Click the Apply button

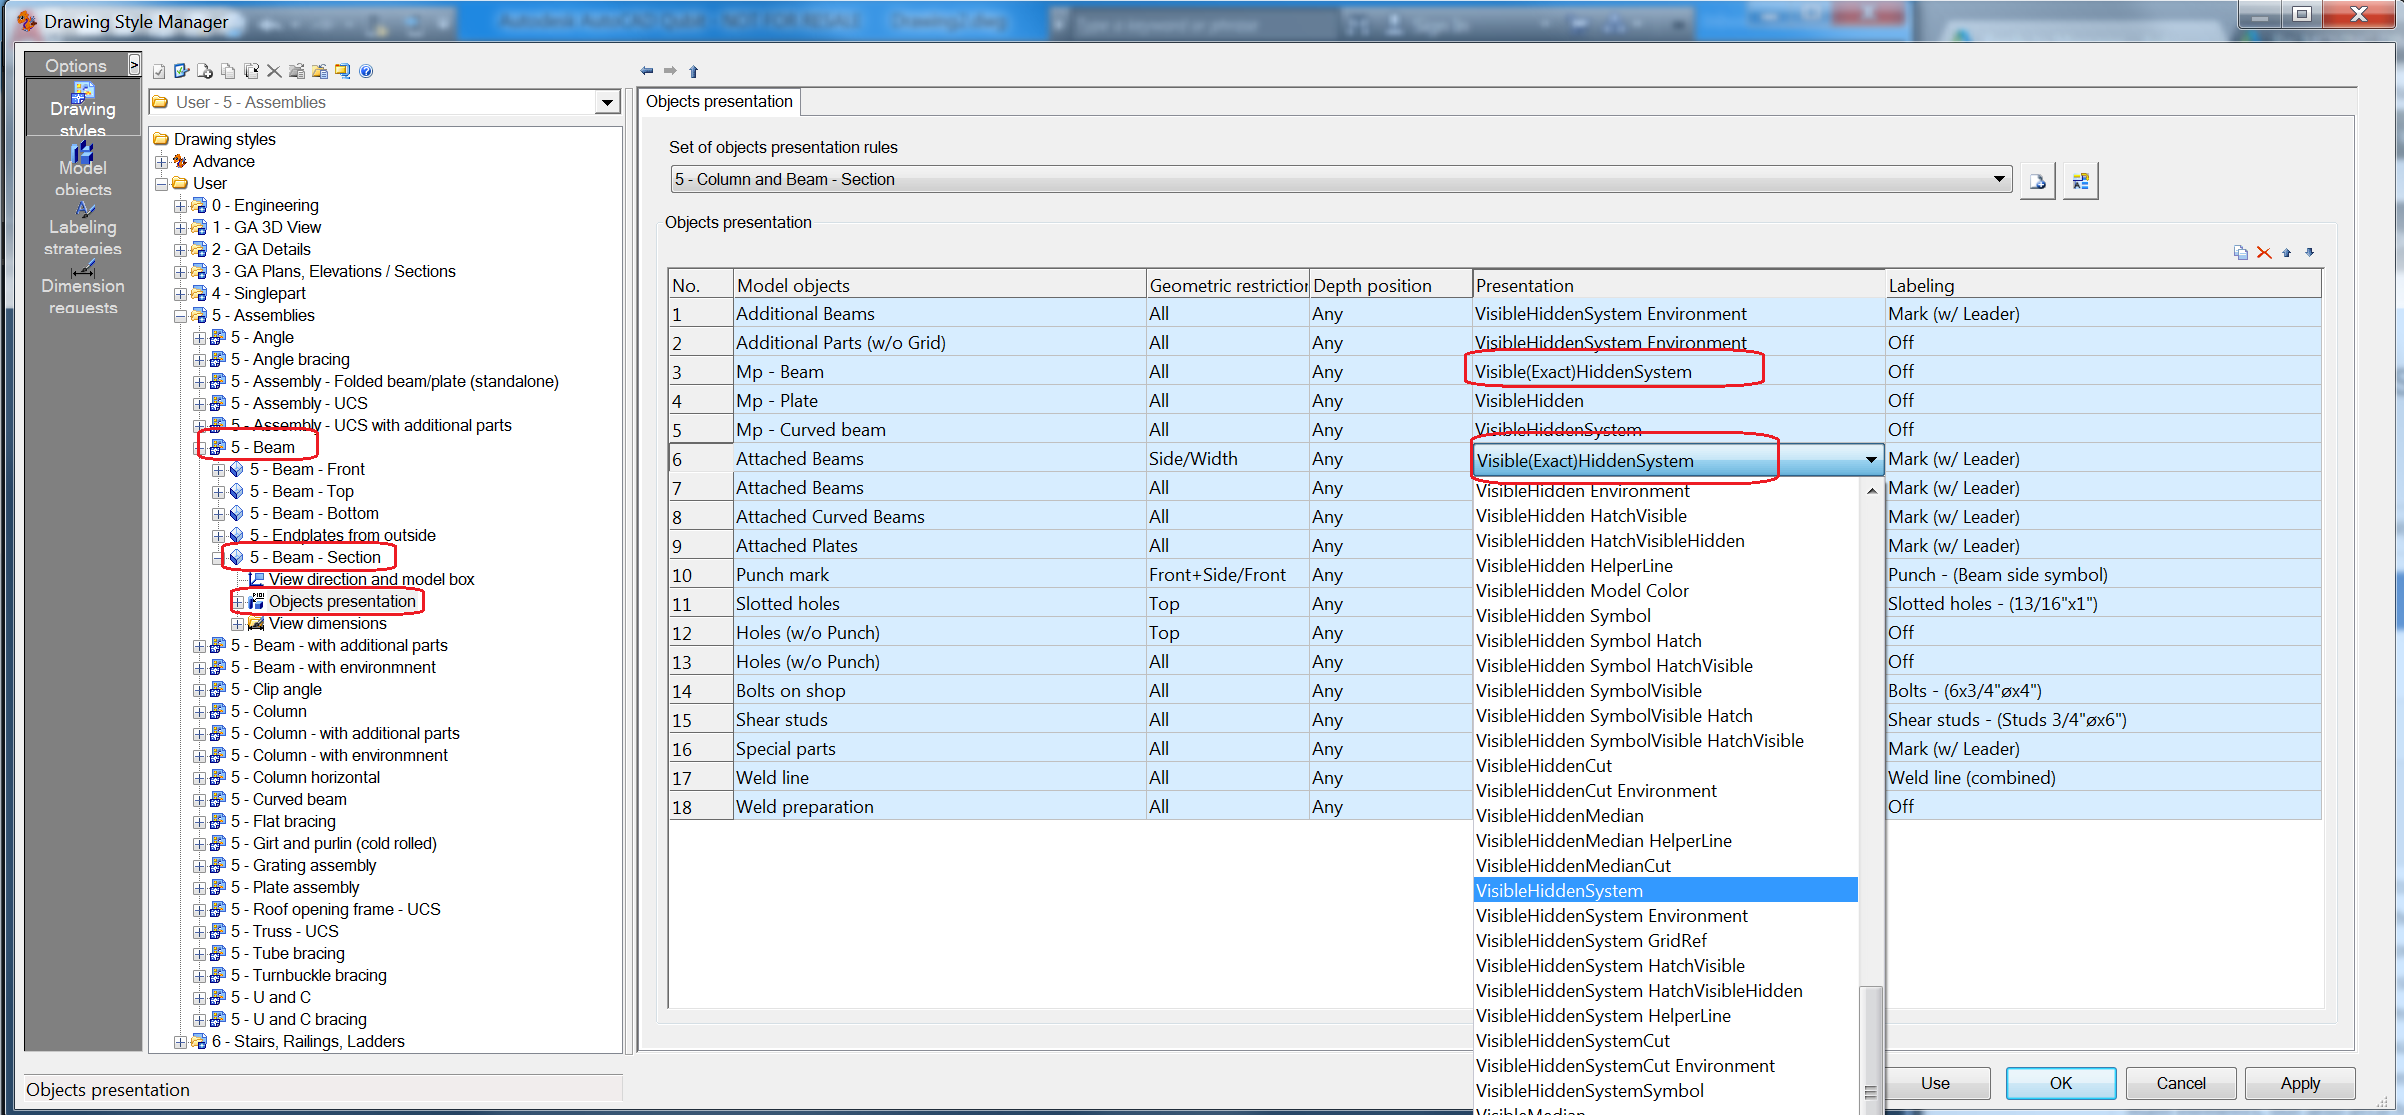point(2299,1083)
